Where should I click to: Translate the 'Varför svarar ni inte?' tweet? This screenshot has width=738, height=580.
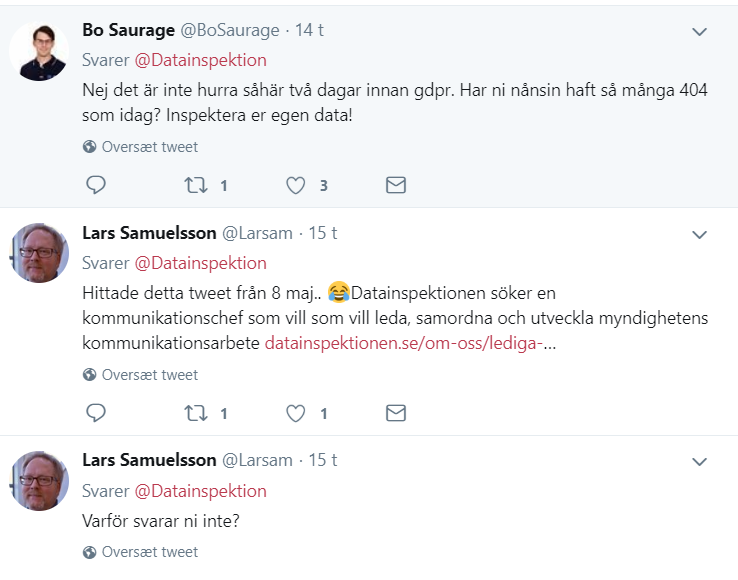pos(149,552)
